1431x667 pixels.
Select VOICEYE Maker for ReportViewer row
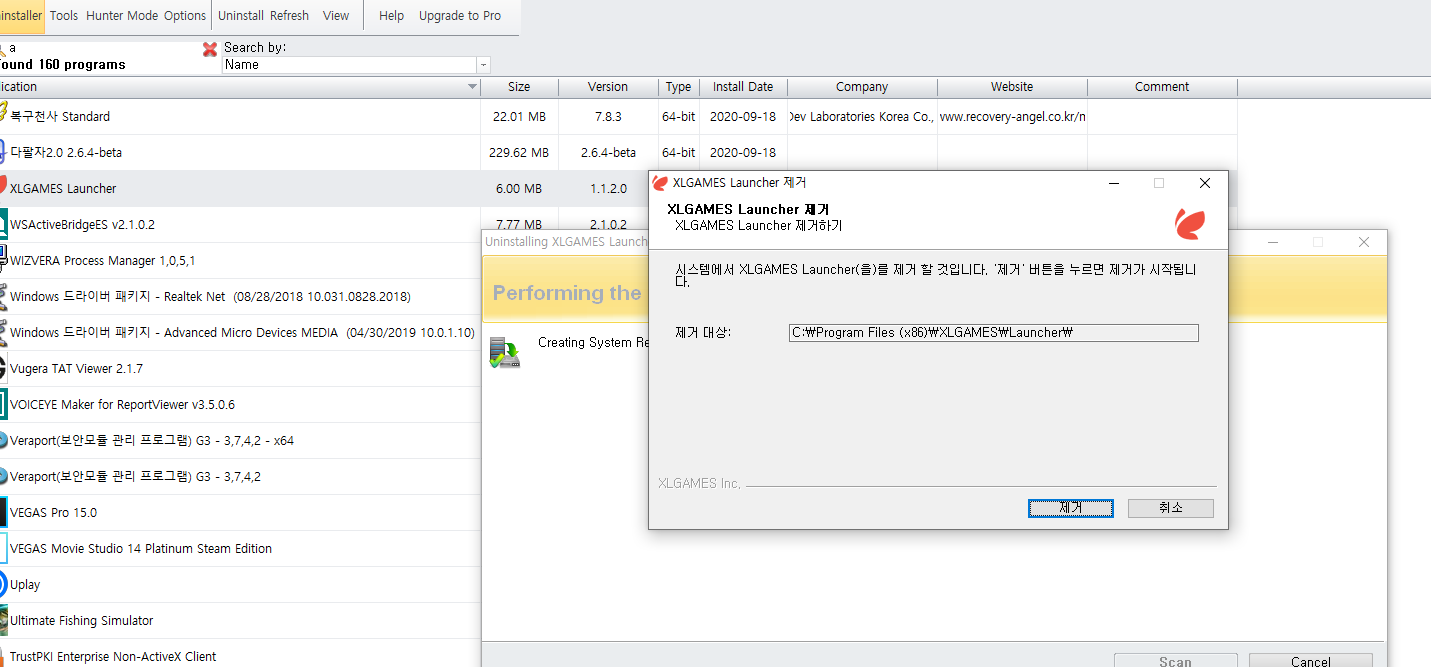click(240, 405)
